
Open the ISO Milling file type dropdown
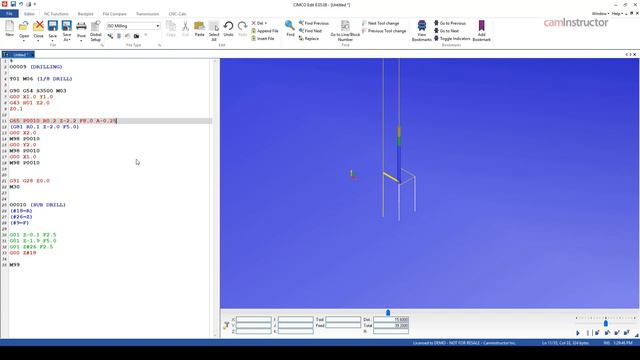(158, 26)
